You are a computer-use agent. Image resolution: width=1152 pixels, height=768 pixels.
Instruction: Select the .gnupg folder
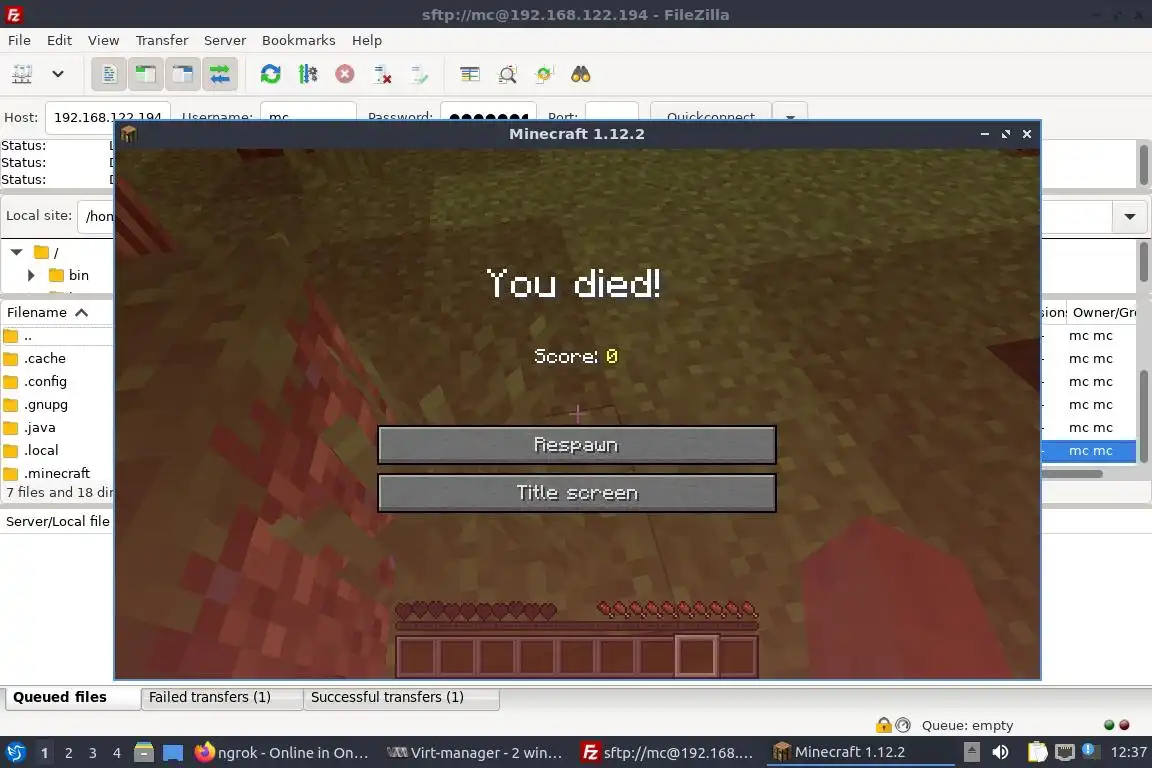pos(46,404)
